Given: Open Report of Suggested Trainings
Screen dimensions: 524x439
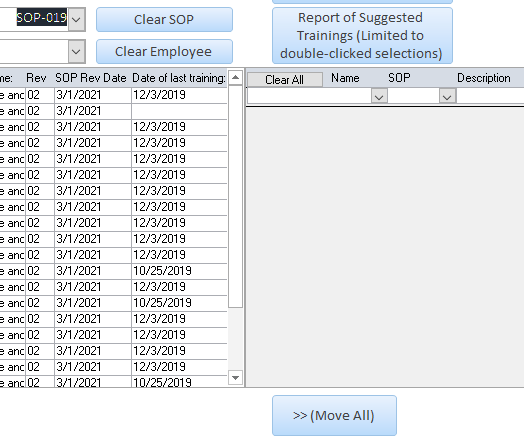Looking at the screenshot, I should tap(362, 35).
